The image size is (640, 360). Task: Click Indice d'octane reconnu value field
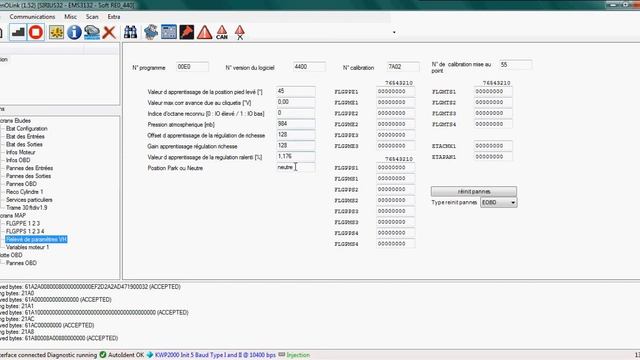coord(296,113)
